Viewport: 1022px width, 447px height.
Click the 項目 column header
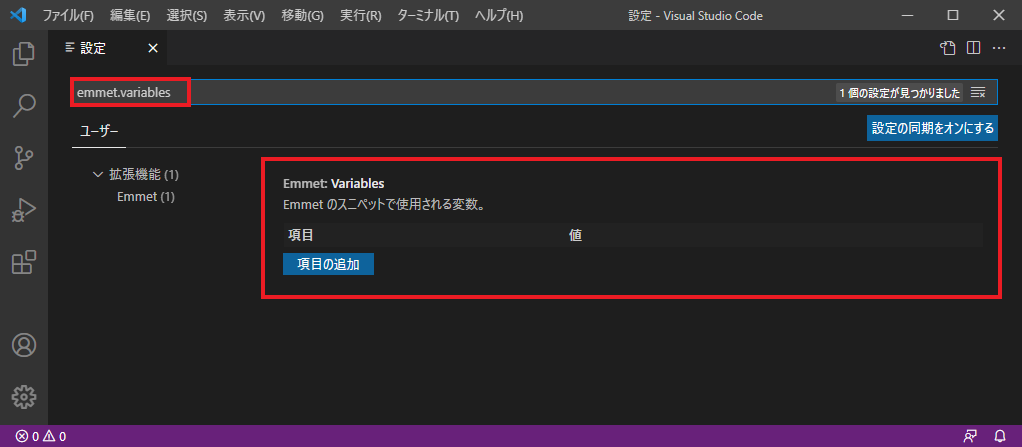pos(301,235)
